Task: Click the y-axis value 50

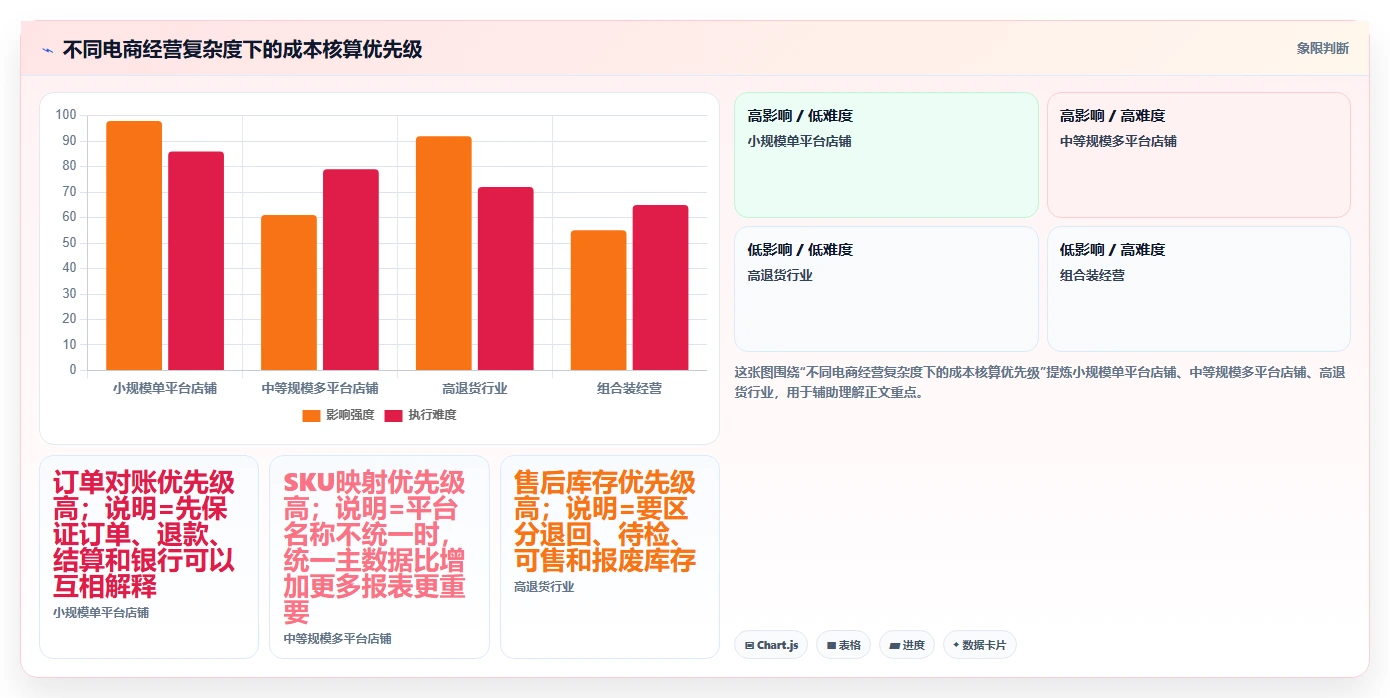Action: click(x=69, y=242)
